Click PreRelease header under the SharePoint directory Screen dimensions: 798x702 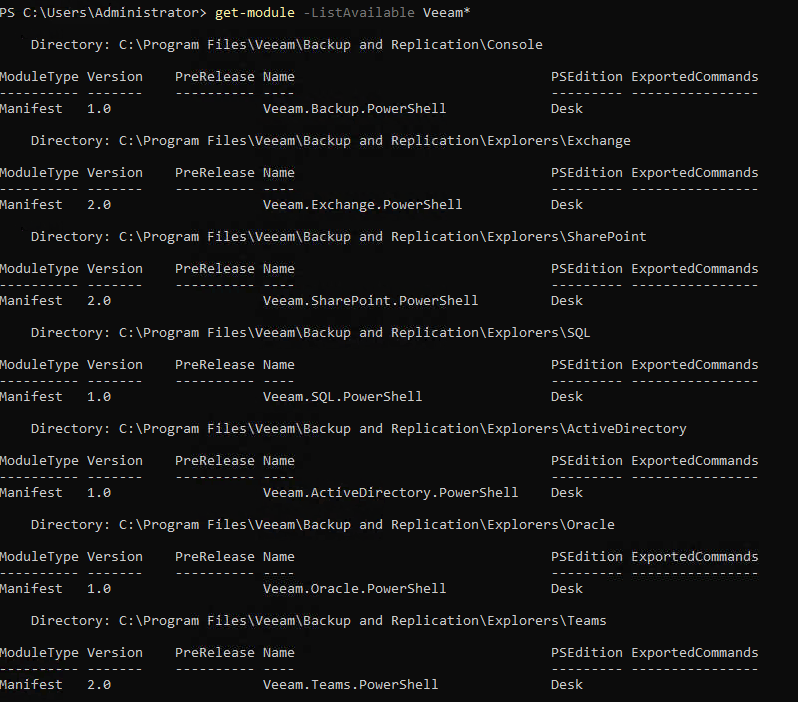[215, 269]
